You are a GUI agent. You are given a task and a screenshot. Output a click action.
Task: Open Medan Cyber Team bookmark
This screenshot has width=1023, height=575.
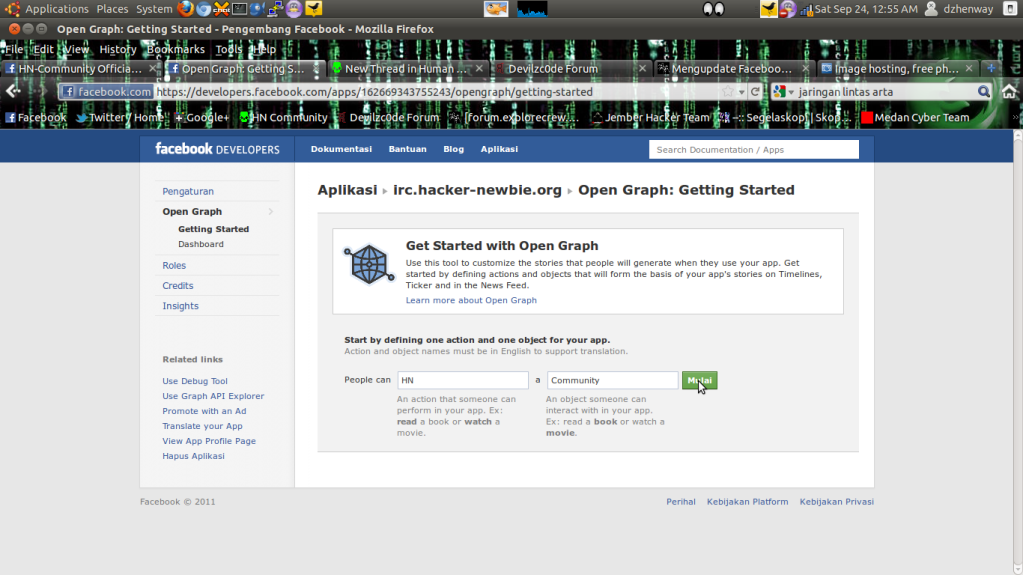pyautogui.click(x=915, y=117)
